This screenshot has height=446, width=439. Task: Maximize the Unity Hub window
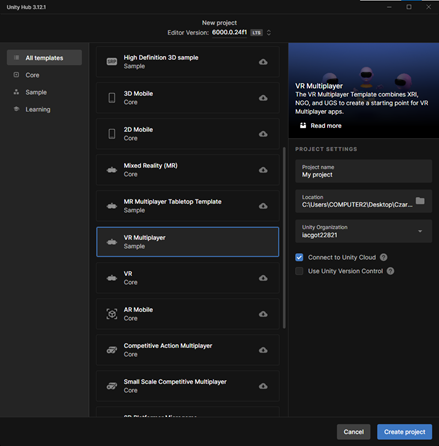(409, 7)
